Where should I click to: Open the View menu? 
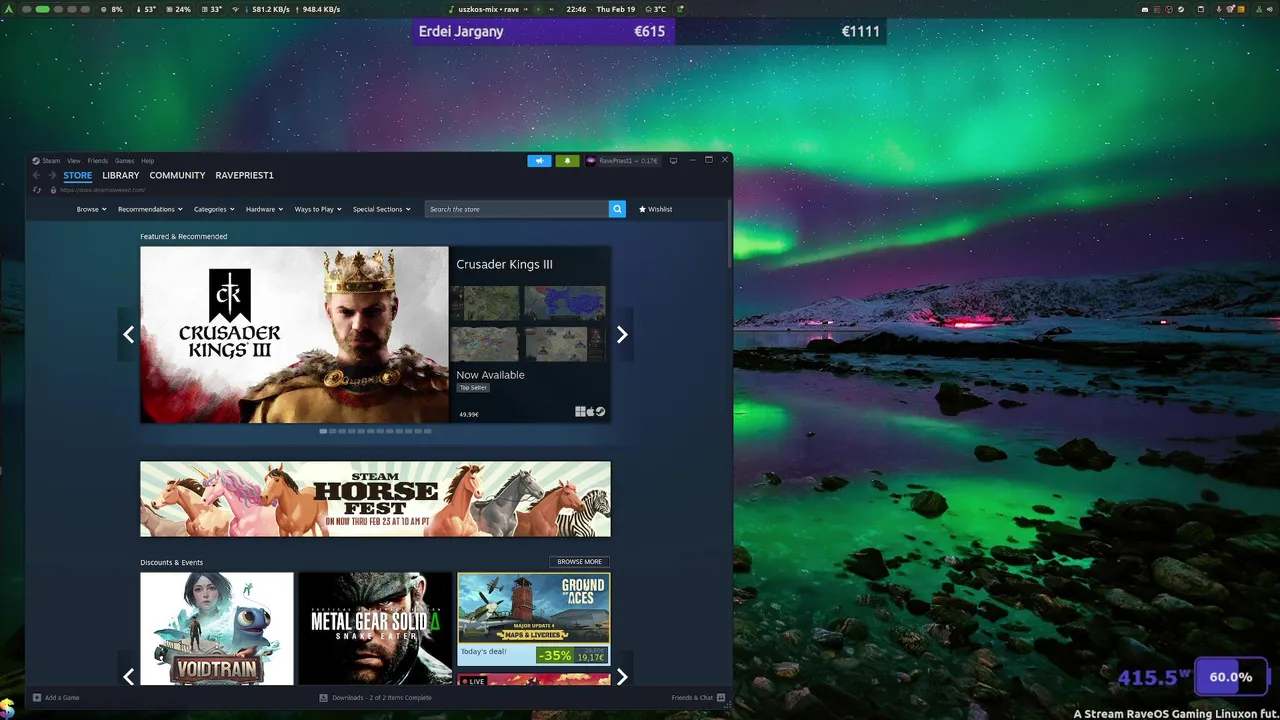click(74, 160)
